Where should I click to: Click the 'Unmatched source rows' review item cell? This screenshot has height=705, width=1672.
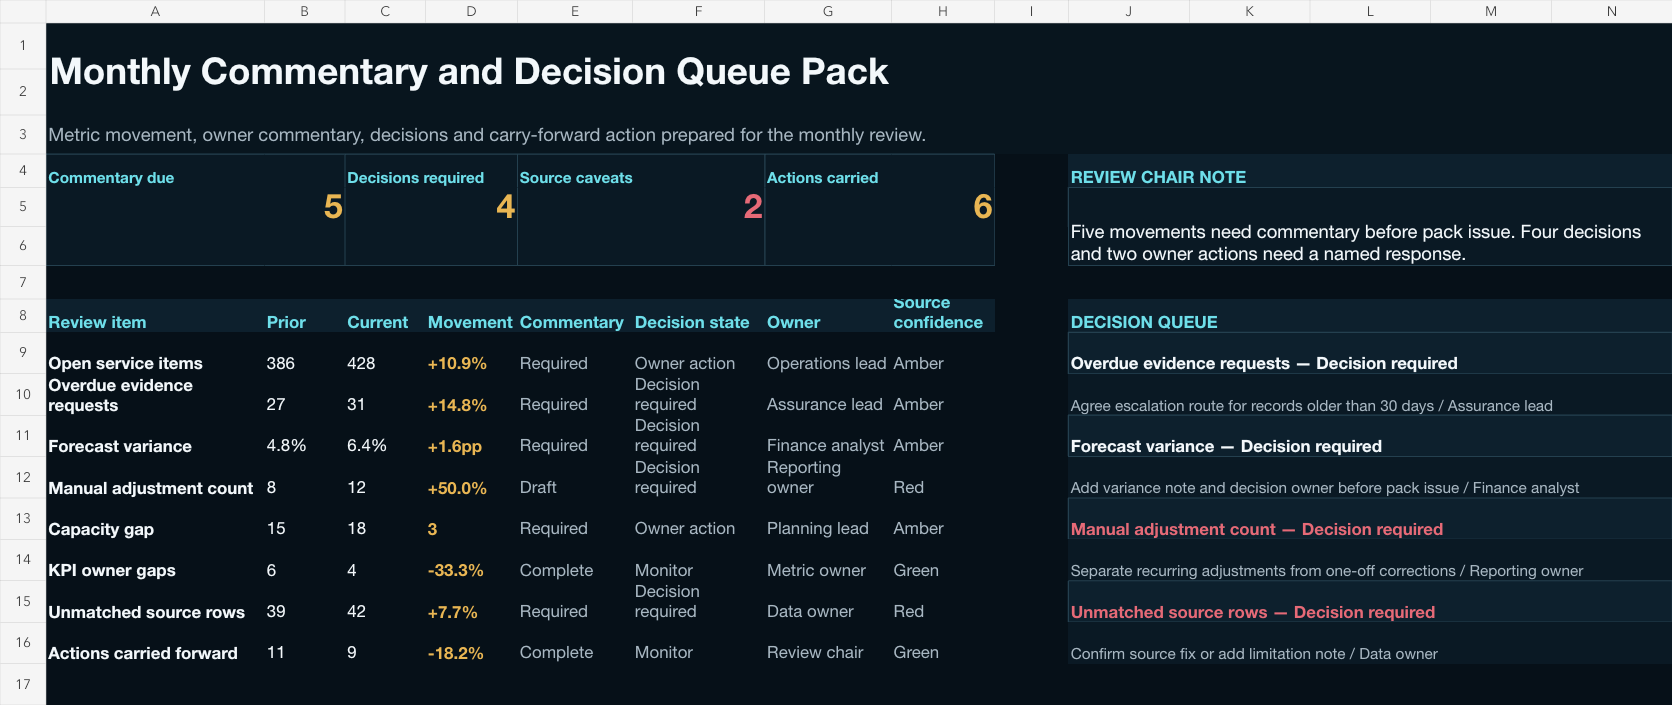[x=146, y=612]
